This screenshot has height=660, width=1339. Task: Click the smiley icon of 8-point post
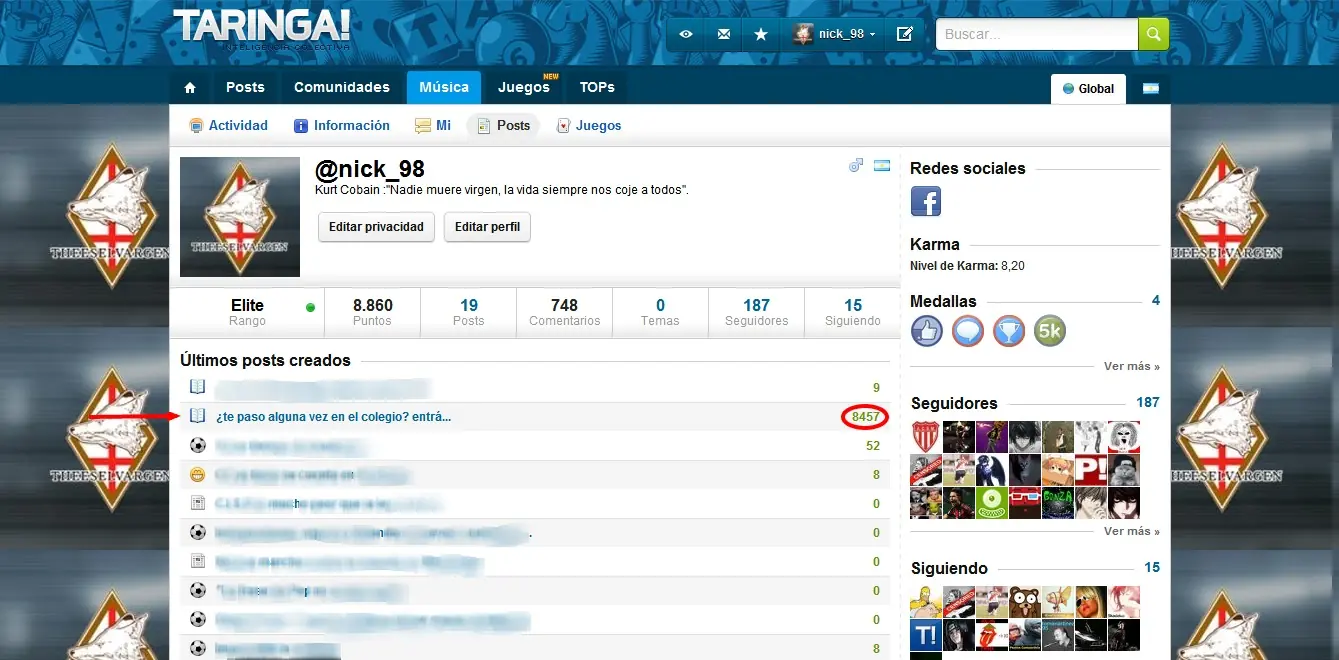point(198,474)
